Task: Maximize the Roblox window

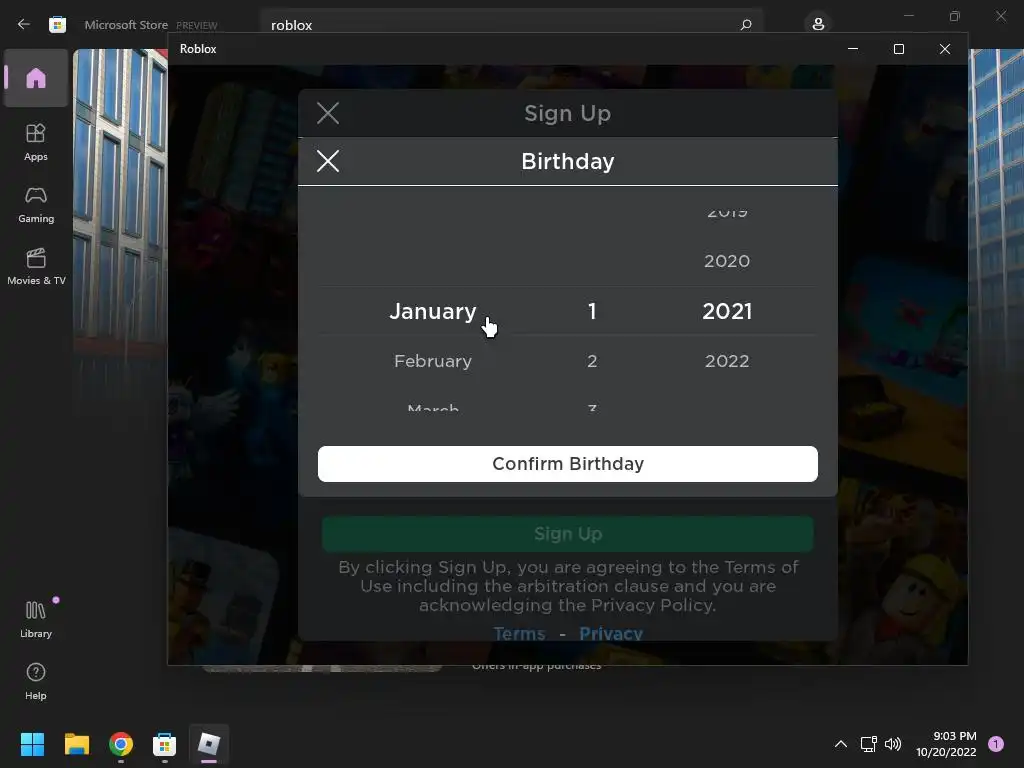Action: pos(899,49)
